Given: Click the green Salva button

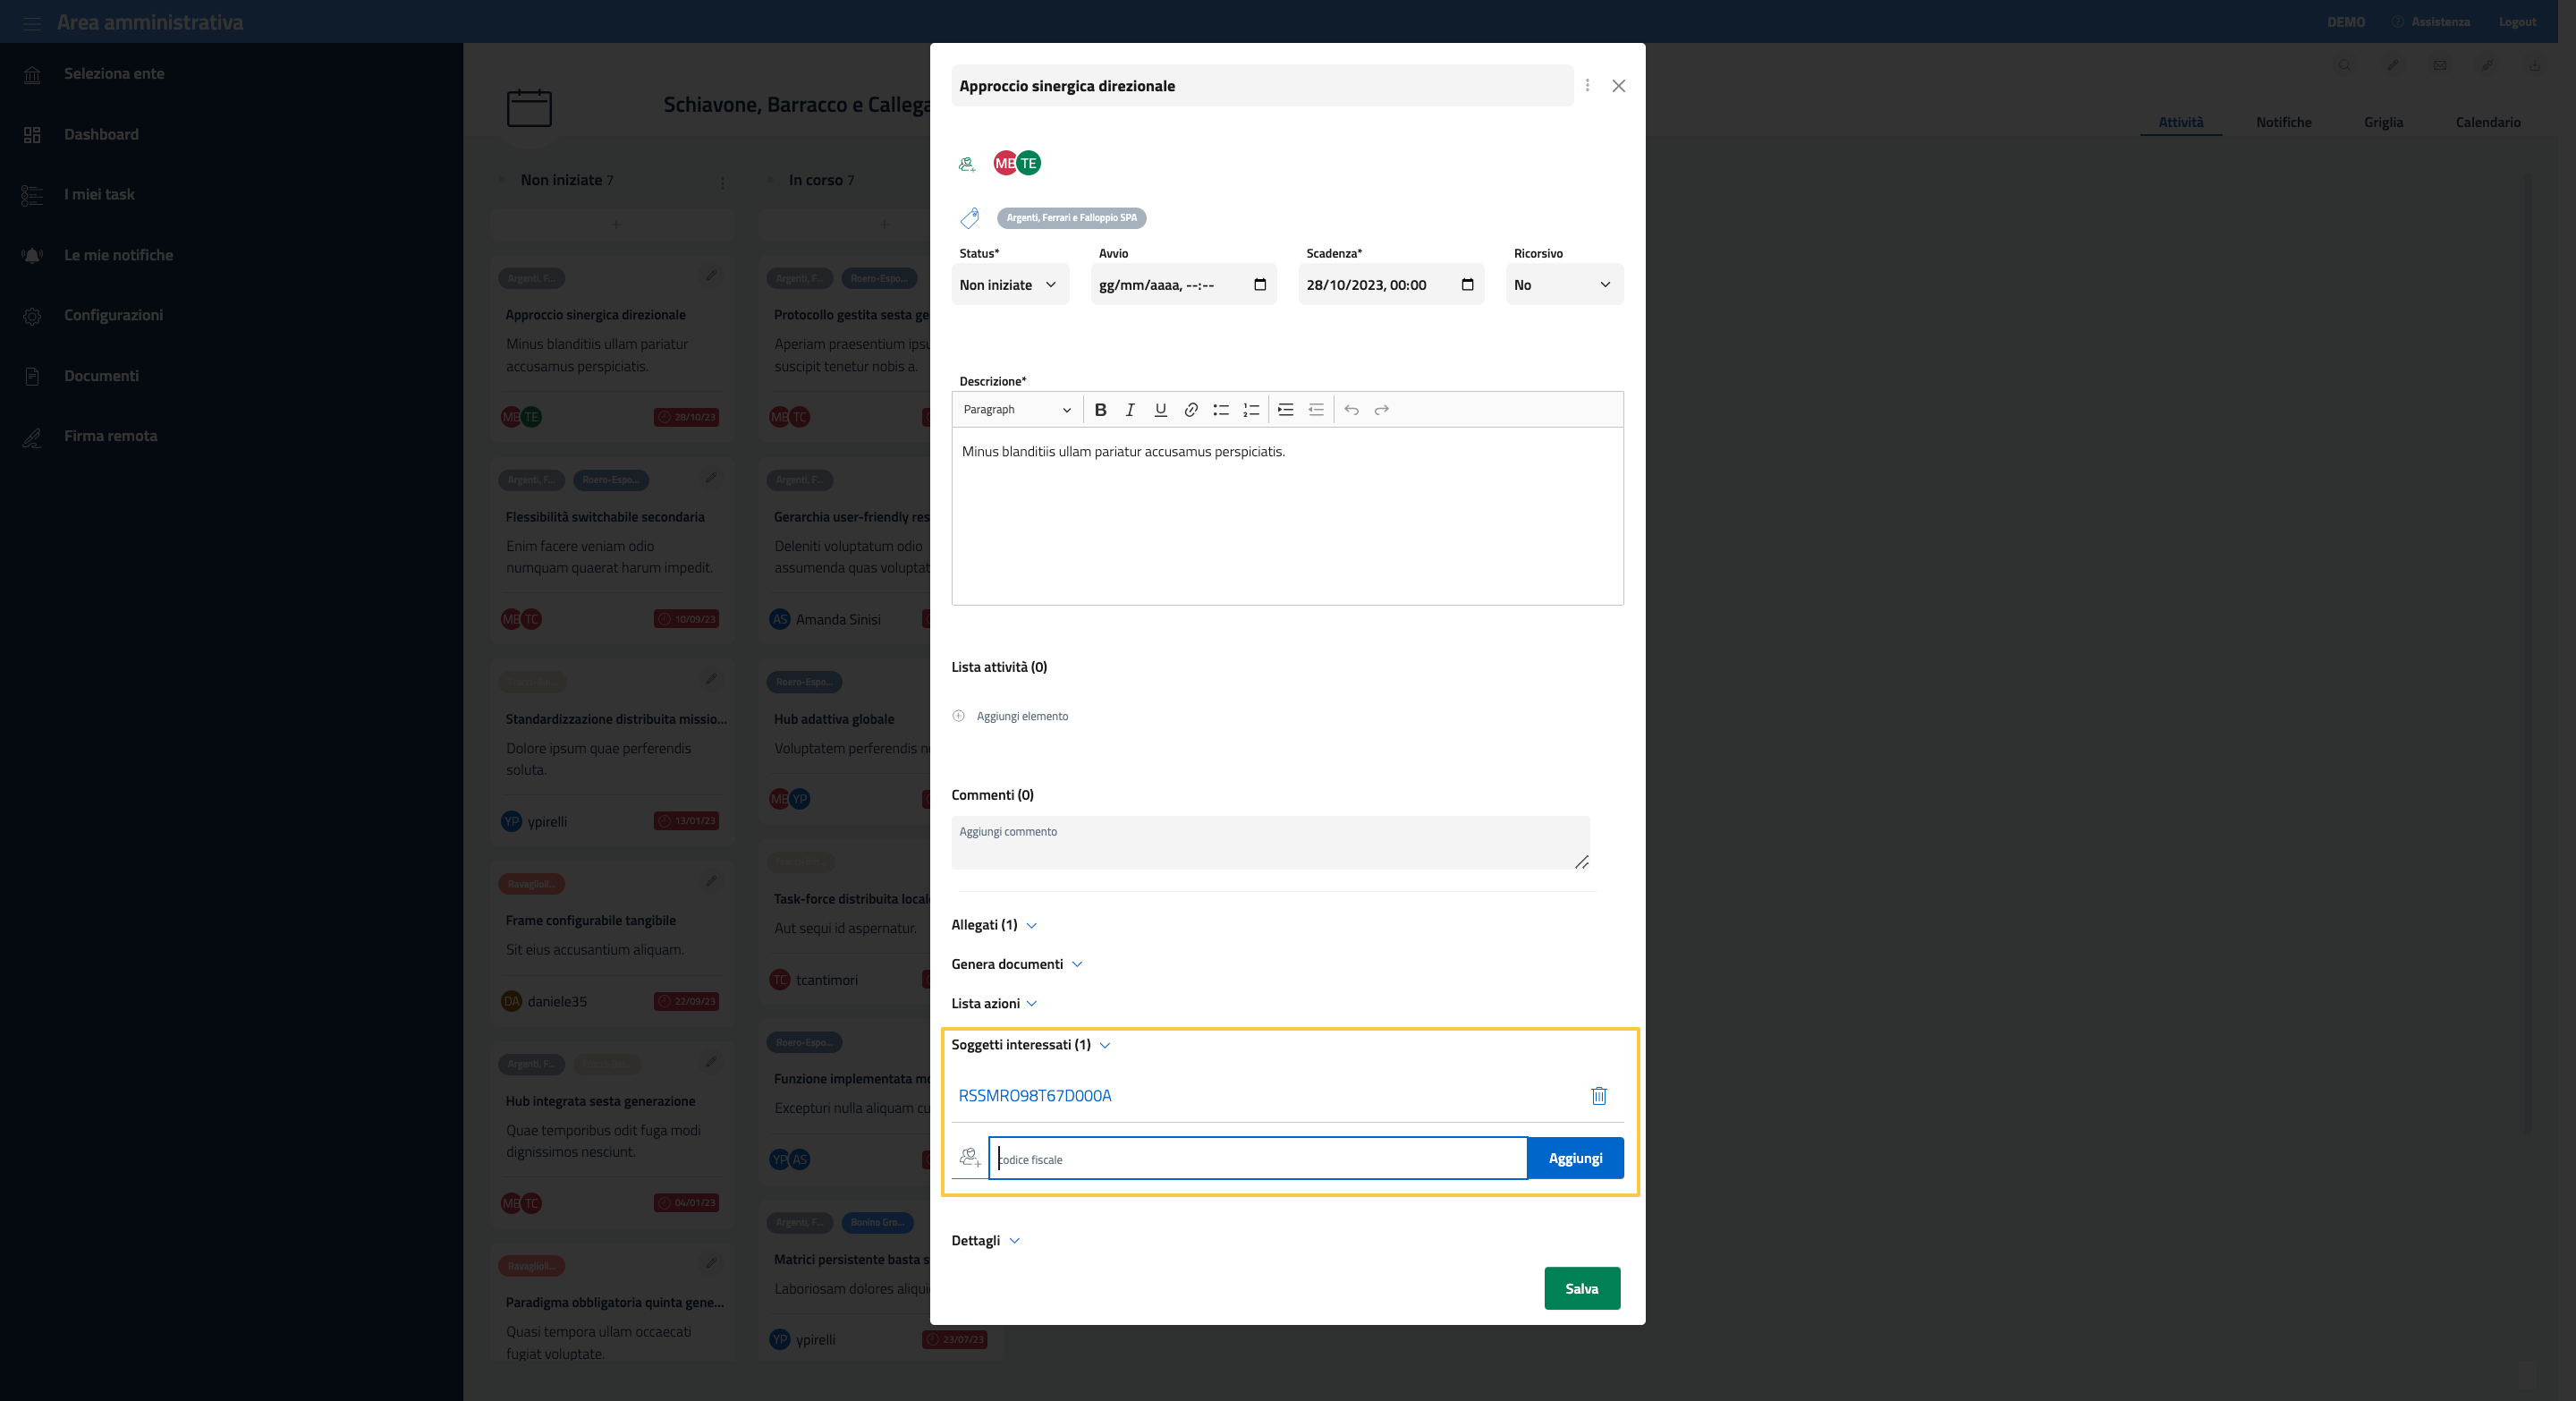Looking at the screenshot, I should click(1581, 1288).
